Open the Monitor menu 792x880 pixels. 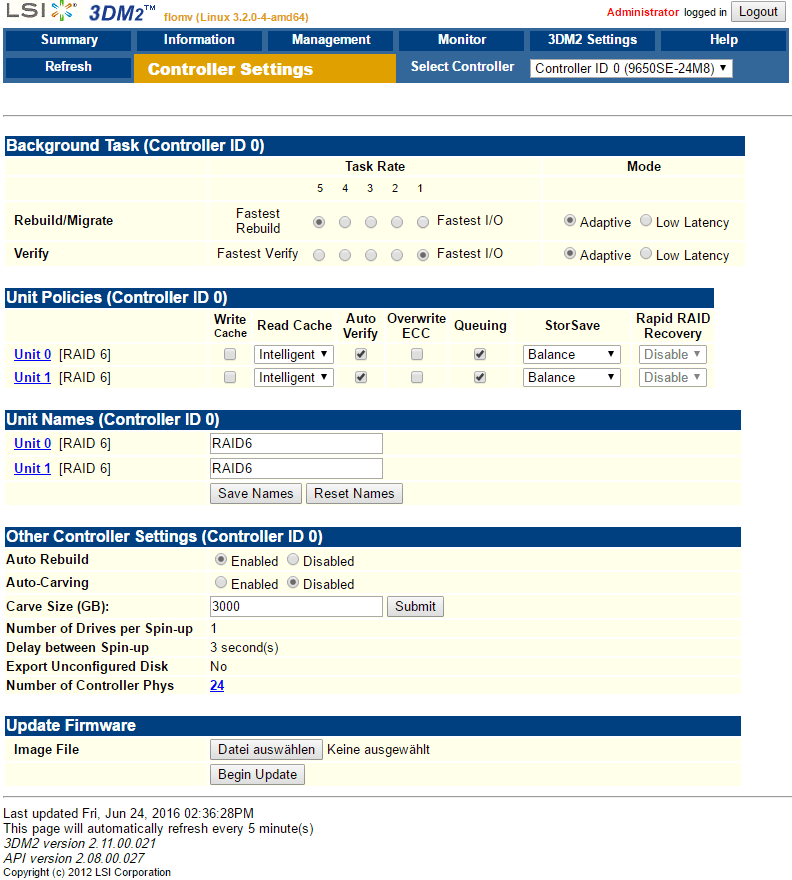[462, 40]
